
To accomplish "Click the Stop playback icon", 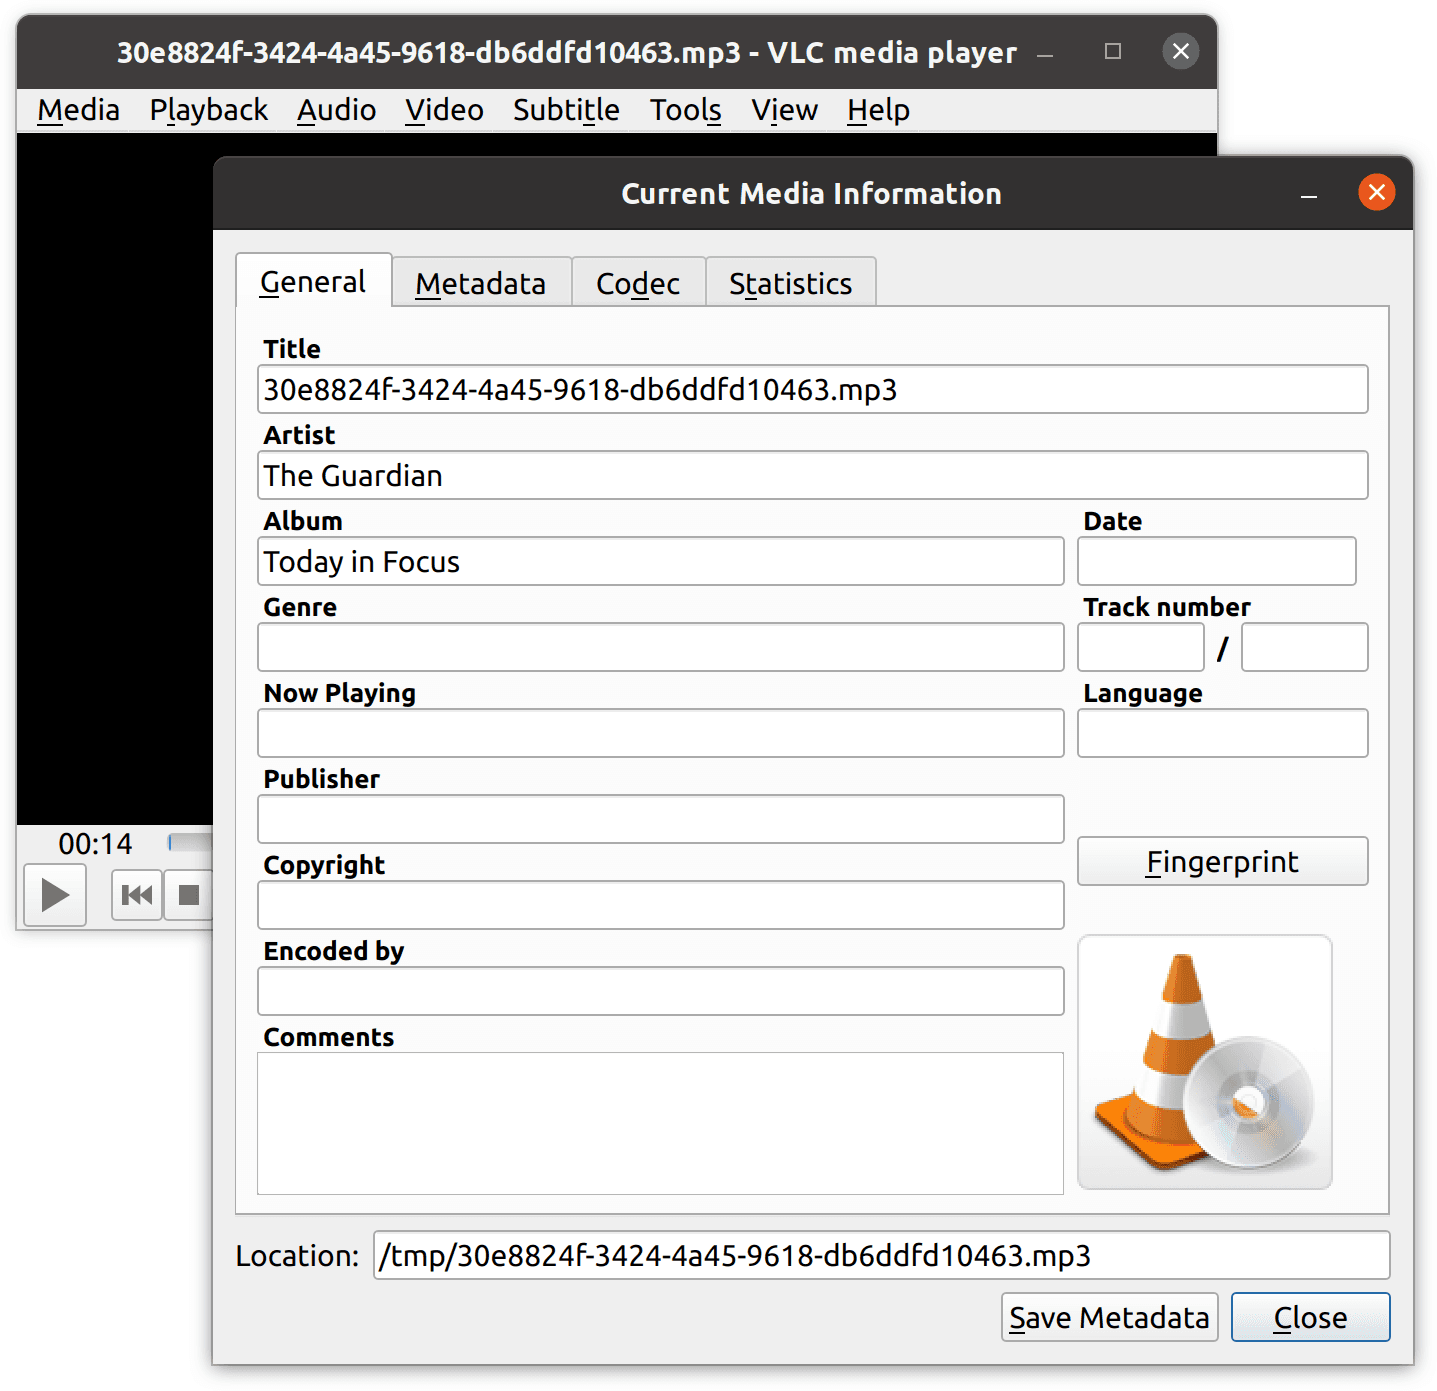I will click(x=189, y=895).
